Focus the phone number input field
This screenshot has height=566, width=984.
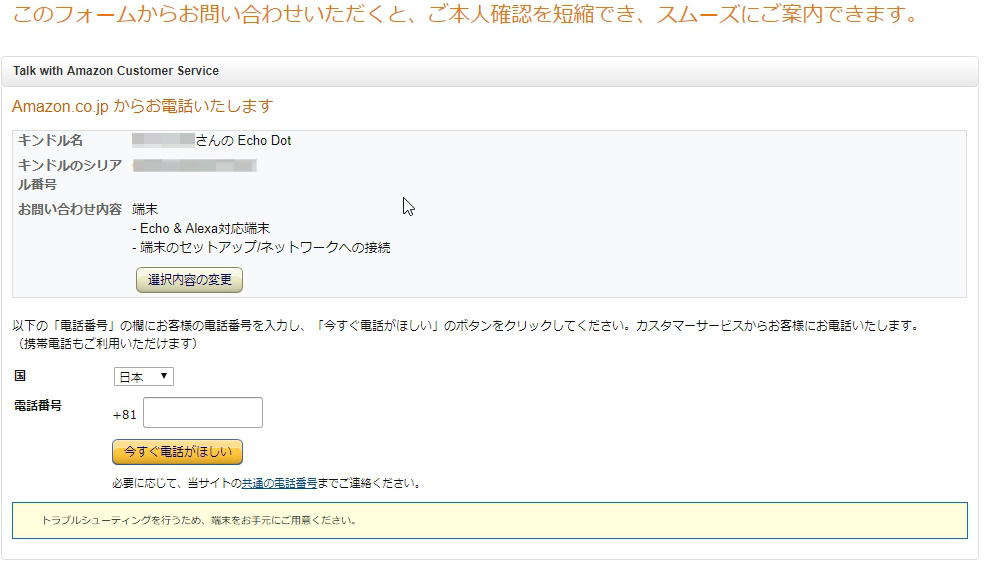coord(203,413)
